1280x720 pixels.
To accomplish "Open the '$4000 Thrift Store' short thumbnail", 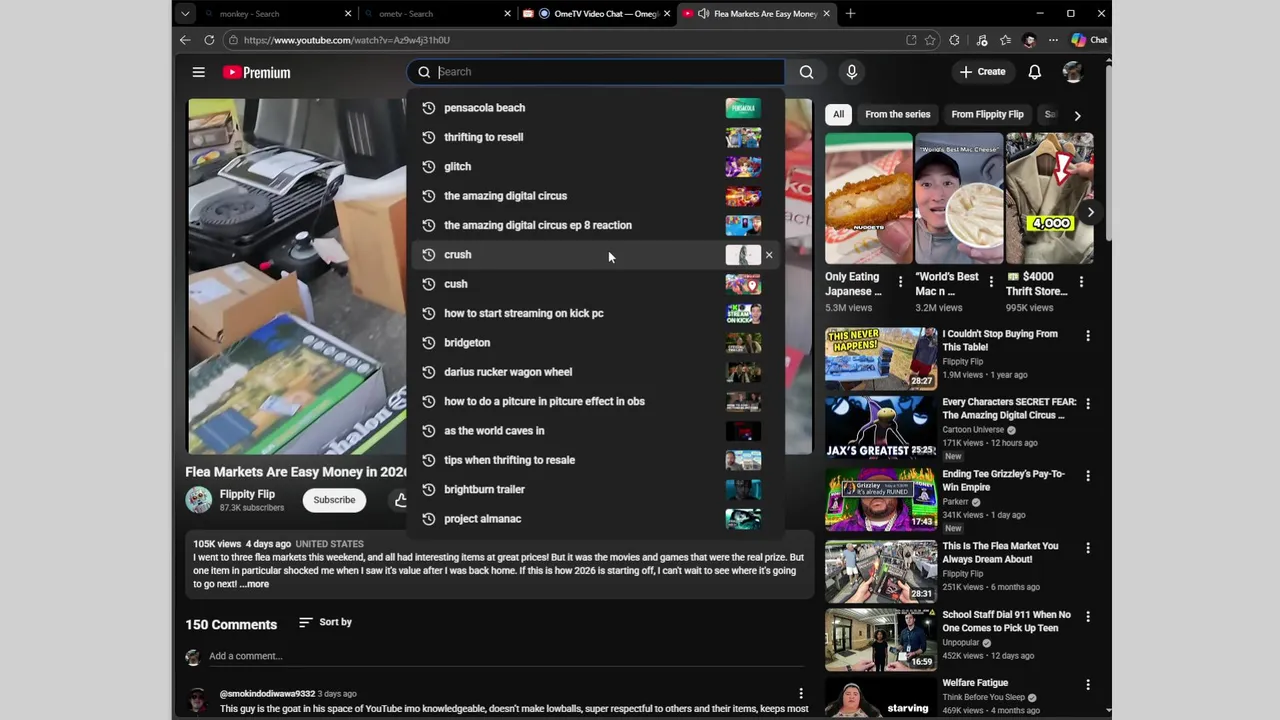I will point(1050,198).
